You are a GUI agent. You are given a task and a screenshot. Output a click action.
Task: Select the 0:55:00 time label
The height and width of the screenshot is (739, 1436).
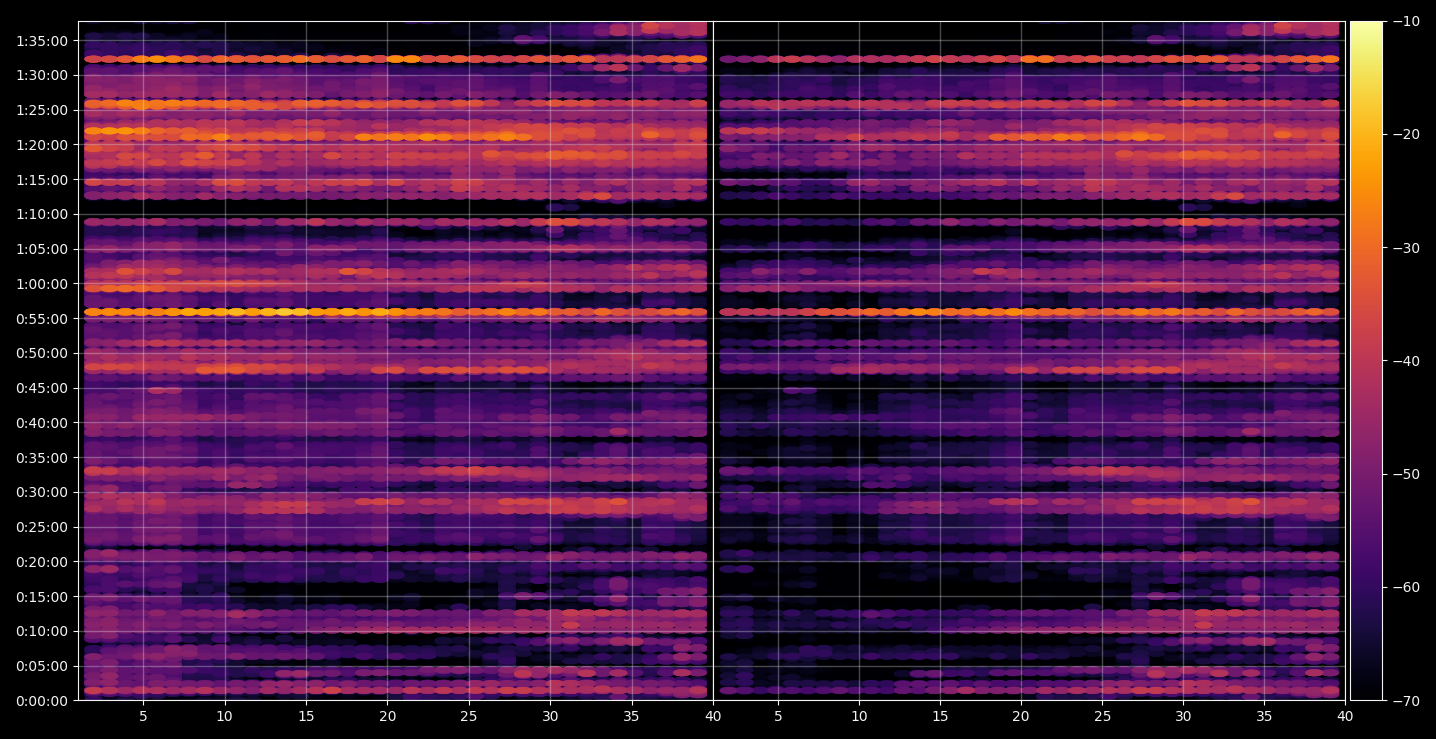click(42, 319)
